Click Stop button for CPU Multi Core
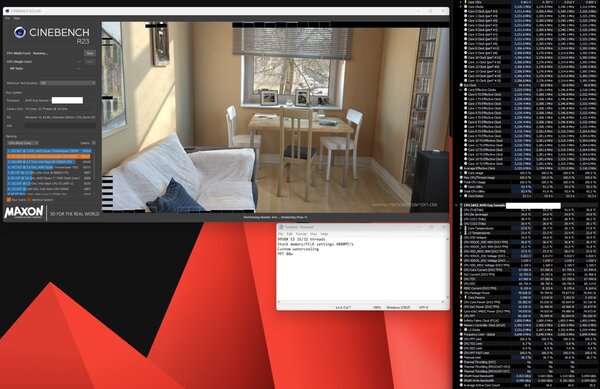The height and width of the screenshot is (389, 600). pyautogui.click(x=90, y=53)
